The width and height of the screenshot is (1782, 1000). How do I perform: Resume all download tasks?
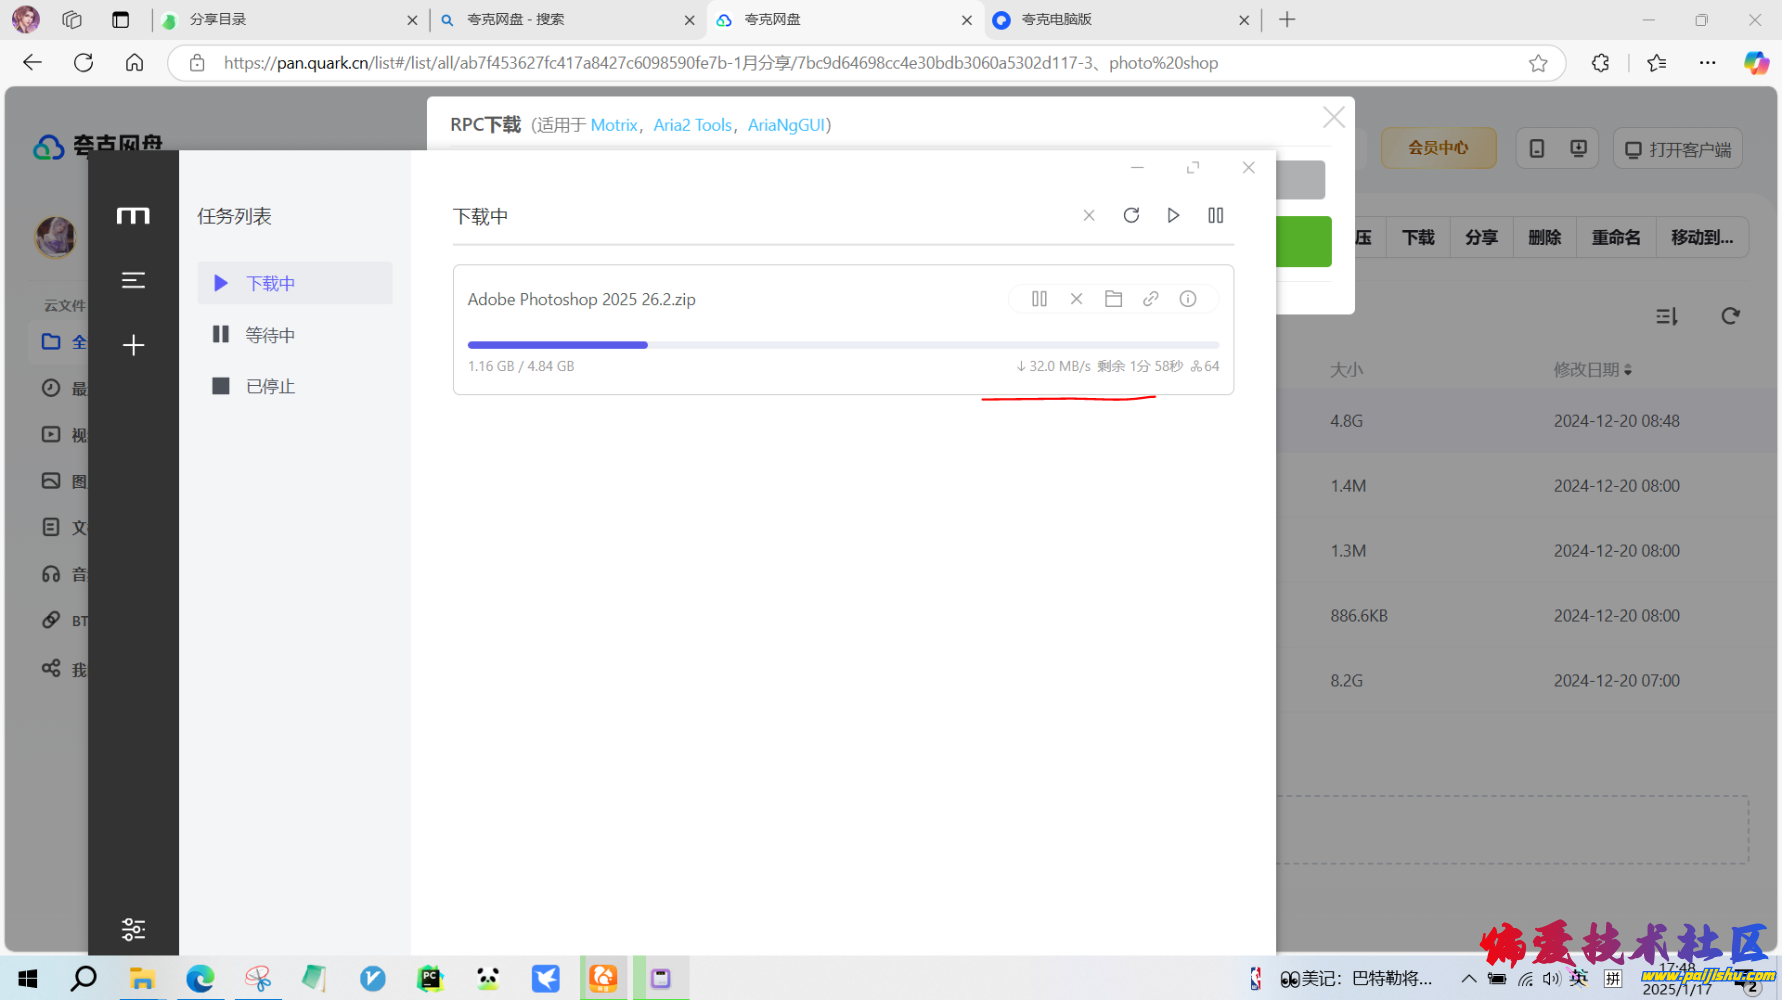pyautogui.click(x=1173, y=216)
